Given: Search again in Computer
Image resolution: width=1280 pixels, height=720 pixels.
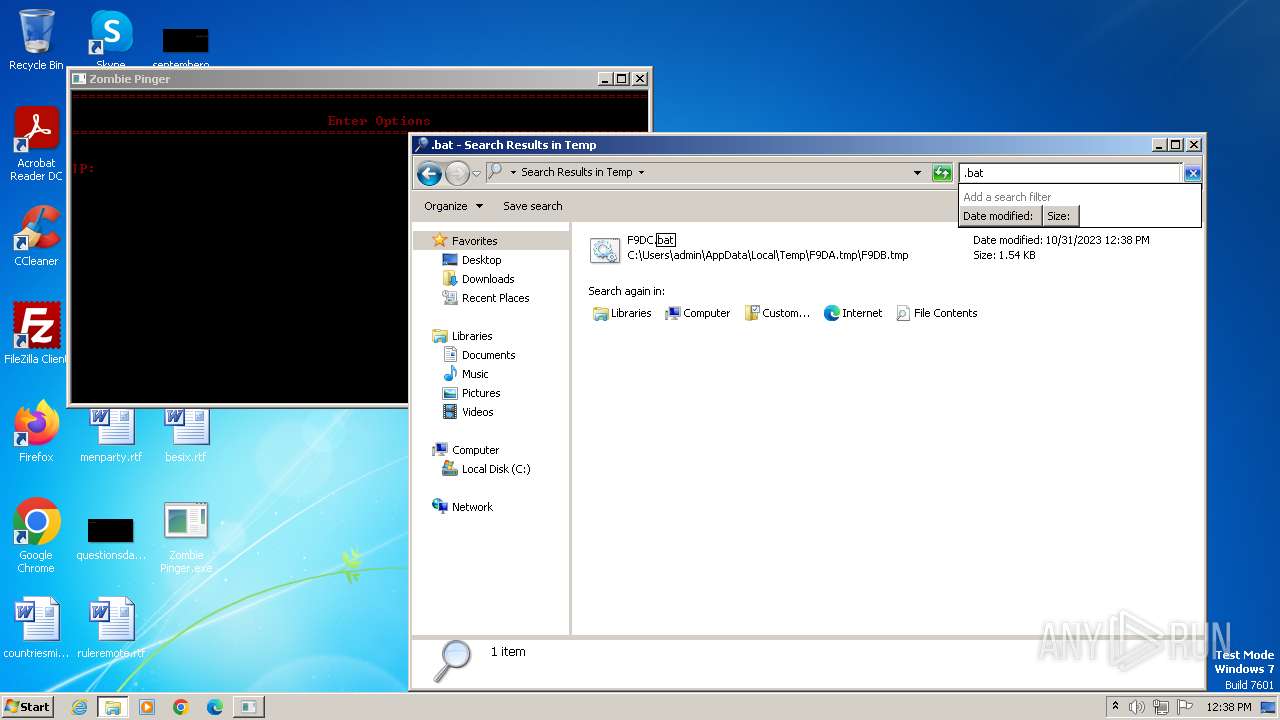Looking at the screenshot, I should pos(698,313).
